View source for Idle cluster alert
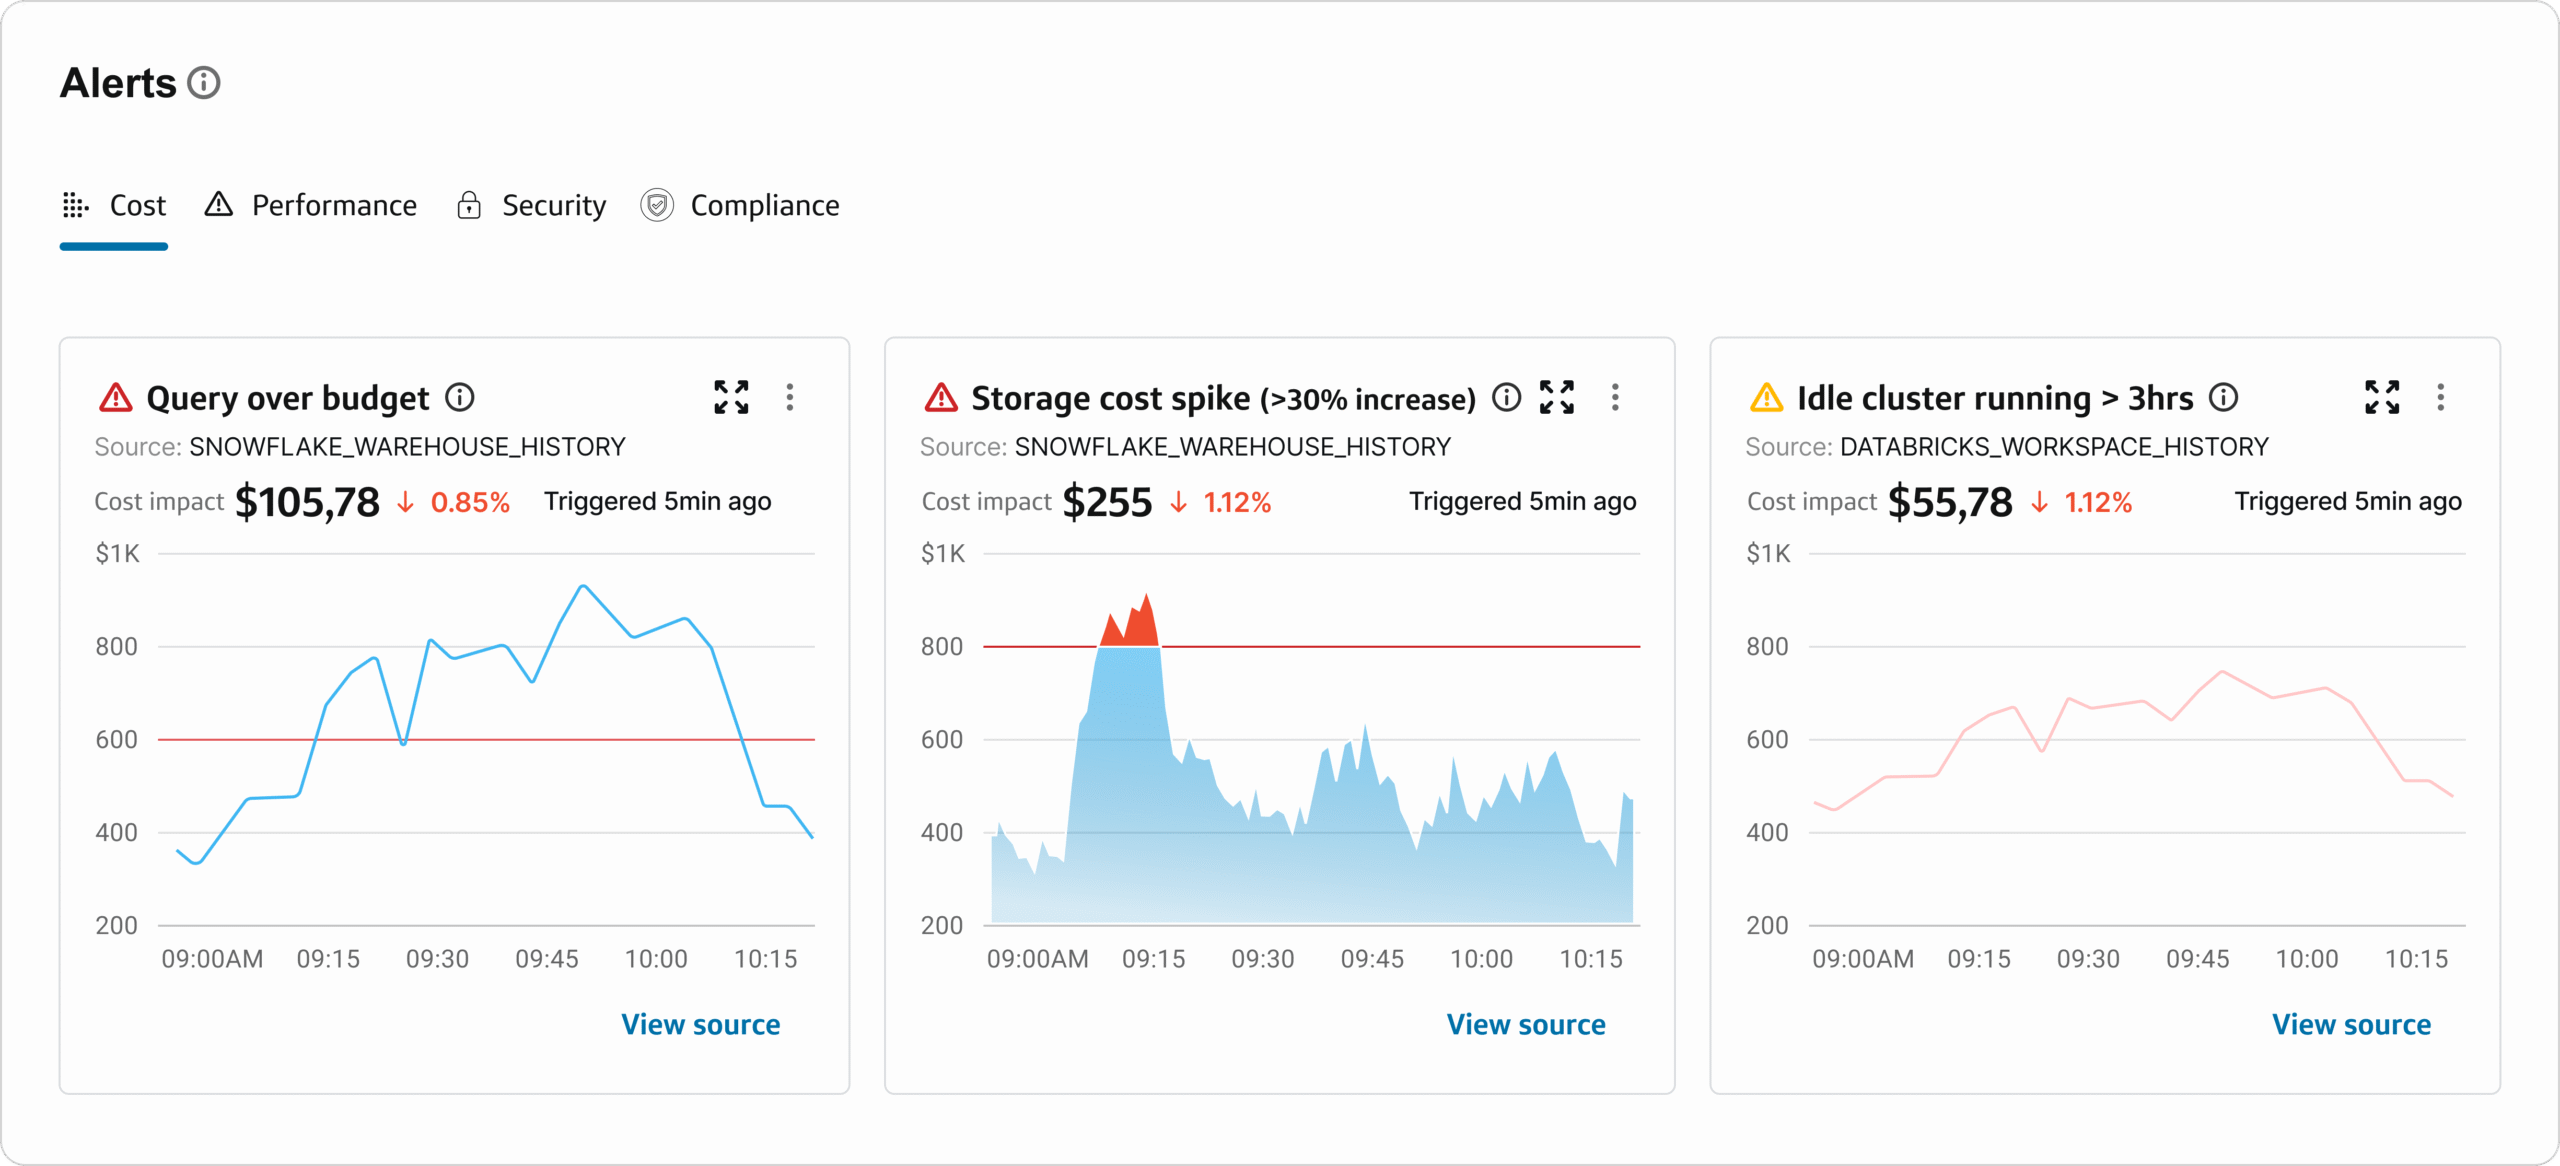Viewport: 2560px width, 1166px height. point(2351,1024)
